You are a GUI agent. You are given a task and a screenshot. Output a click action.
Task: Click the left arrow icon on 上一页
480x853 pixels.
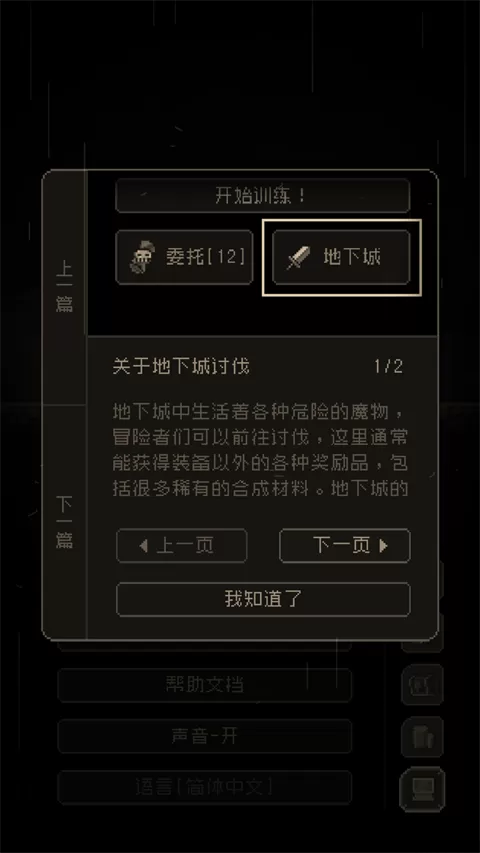point(144,546)
